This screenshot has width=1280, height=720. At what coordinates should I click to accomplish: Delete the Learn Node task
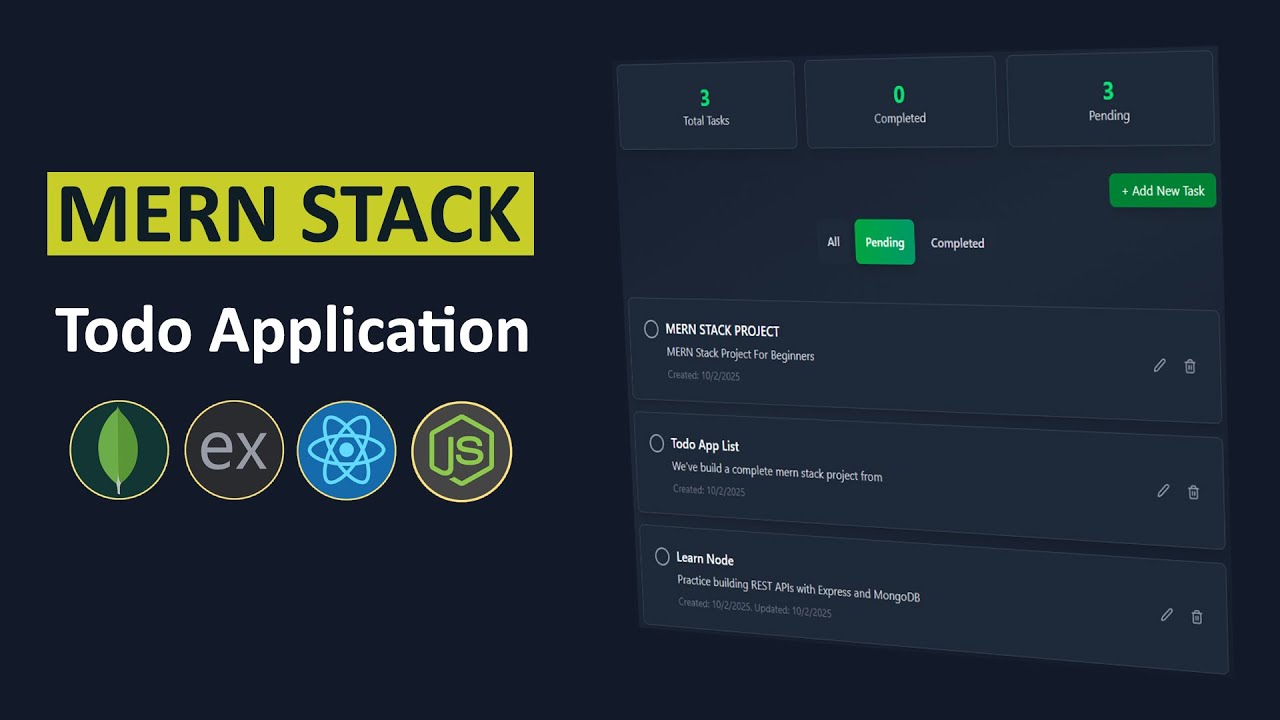pyautogui.click(x=1197, y=617)
